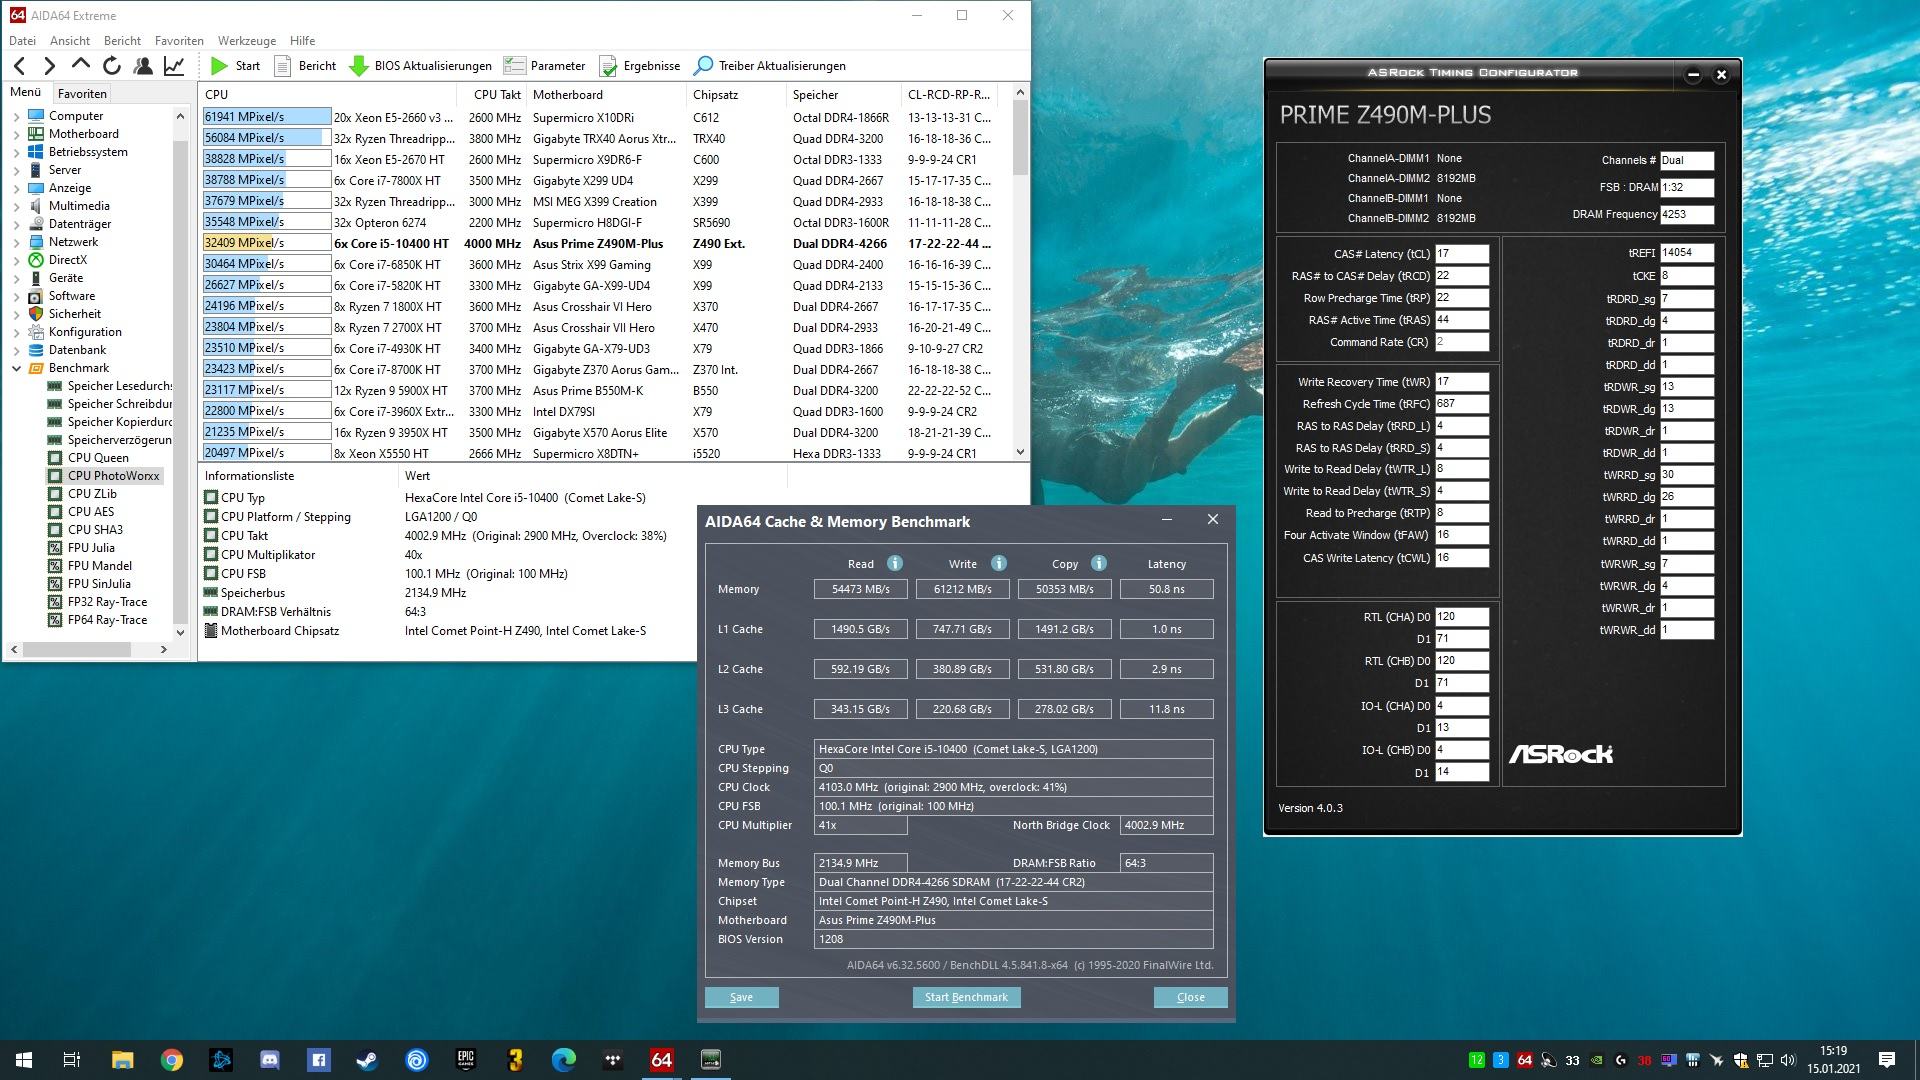Show info for Write benchmark column

click(998, 563)
